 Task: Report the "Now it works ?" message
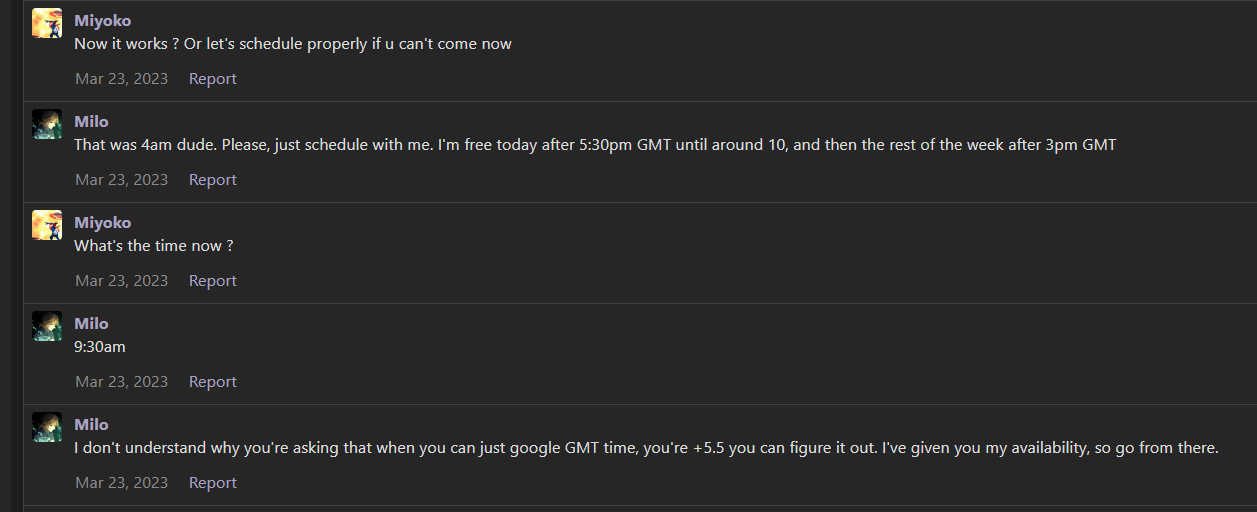coord(213,79)
